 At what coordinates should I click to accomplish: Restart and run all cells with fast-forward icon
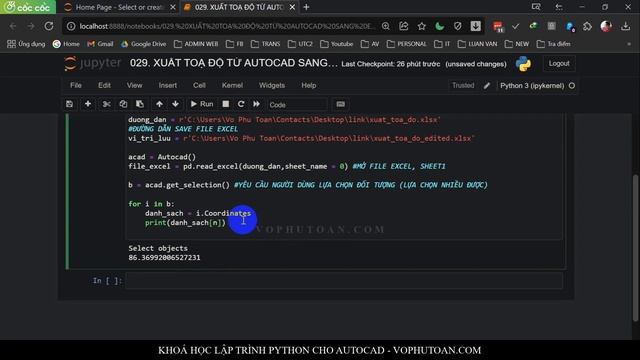(256, 104)
